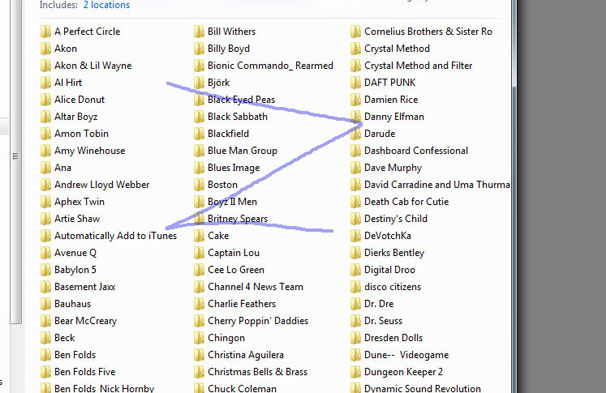Select the Chingon folder icon
The image size is (606, 393).
click(x=199, y=337)
